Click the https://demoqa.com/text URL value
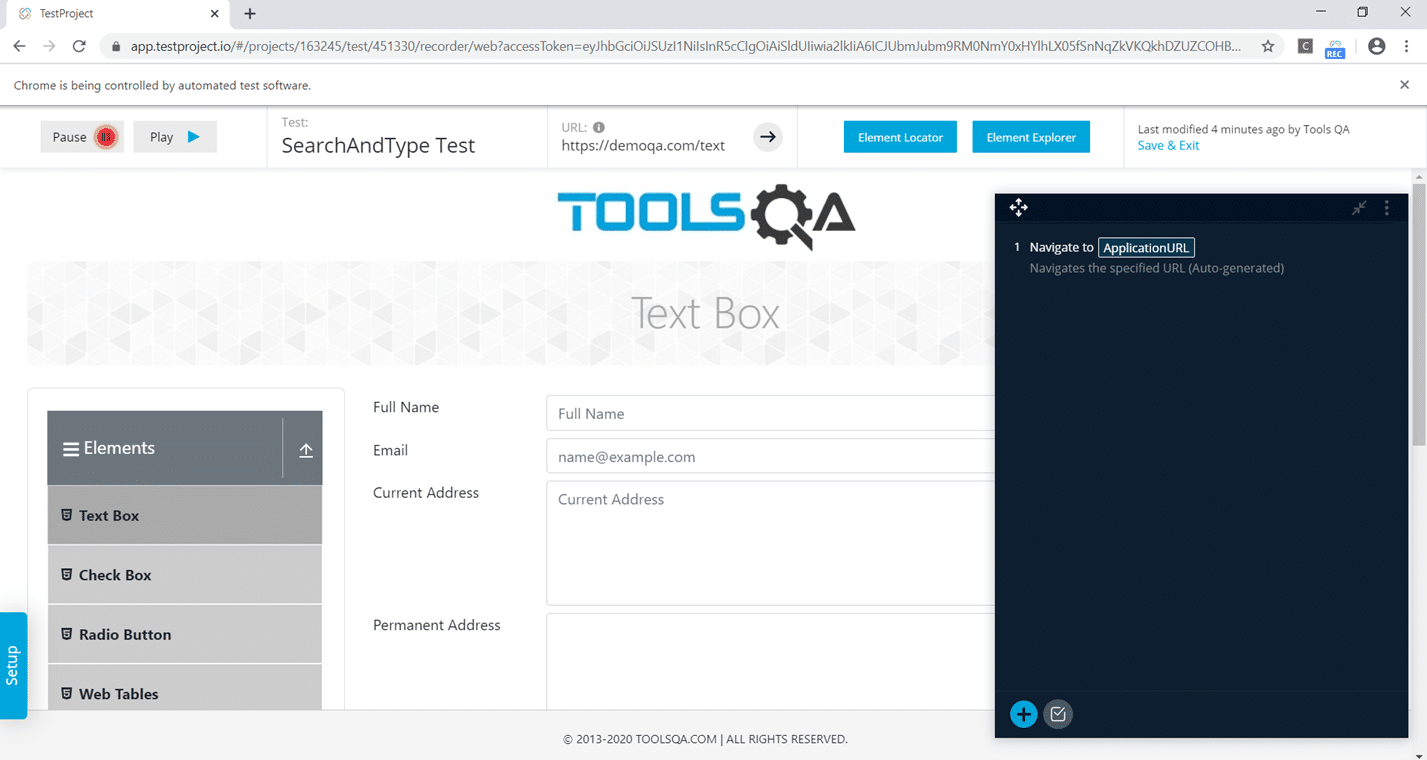 (643, 145)
